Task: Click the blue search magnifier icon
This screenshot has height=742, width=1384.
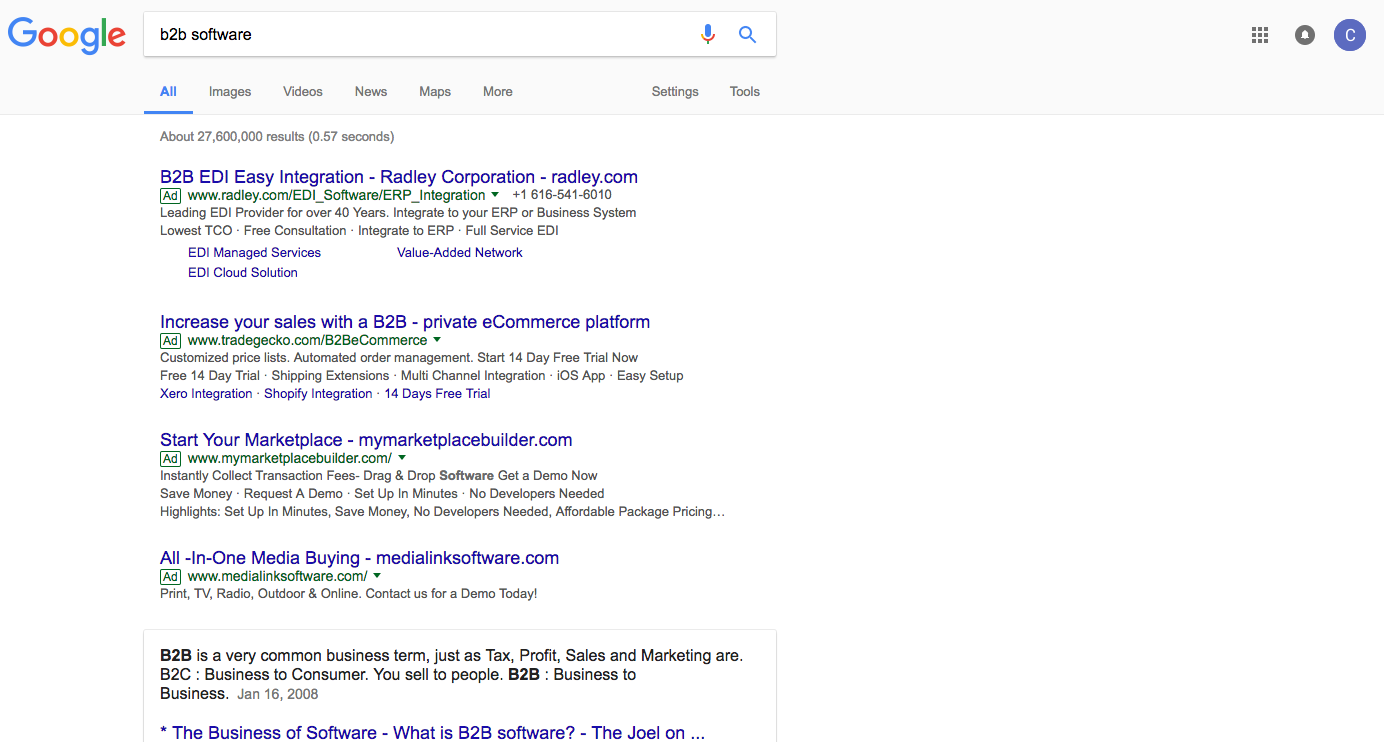Action: [747, 34]
